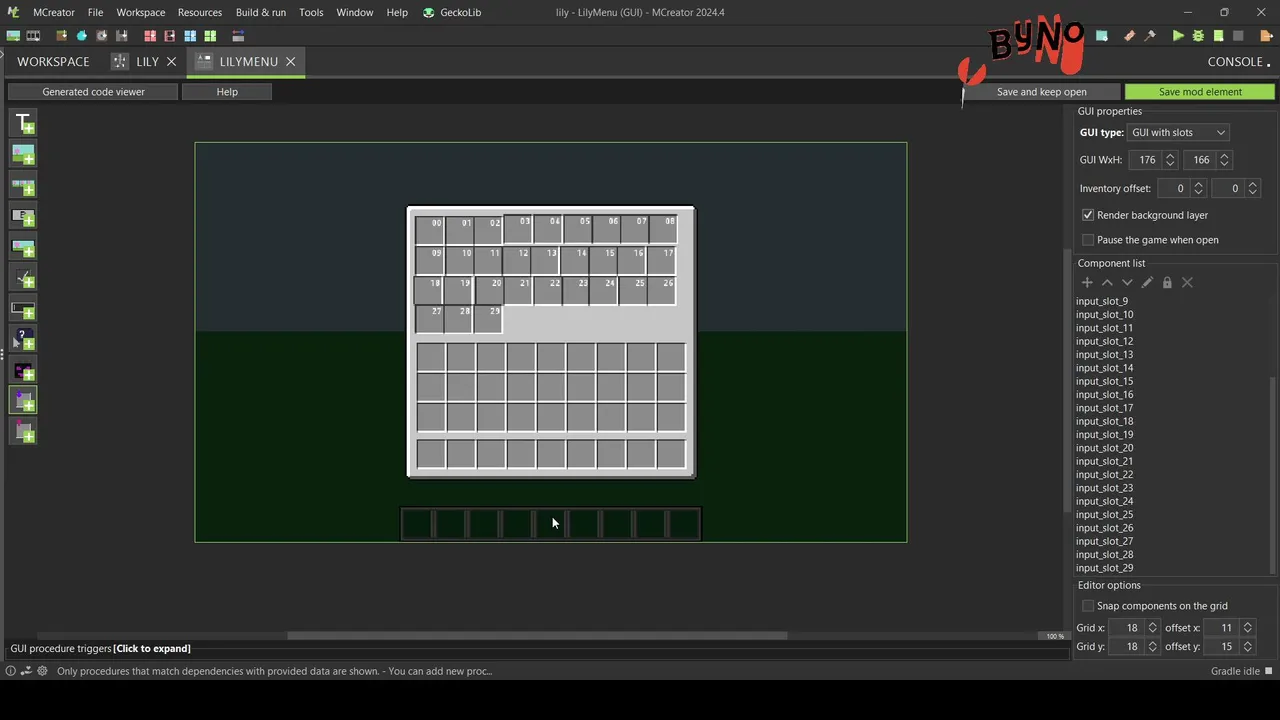Delete selected component with X icon
The height and width of the screenshot is (720, 1280).
coord(1187,283)
